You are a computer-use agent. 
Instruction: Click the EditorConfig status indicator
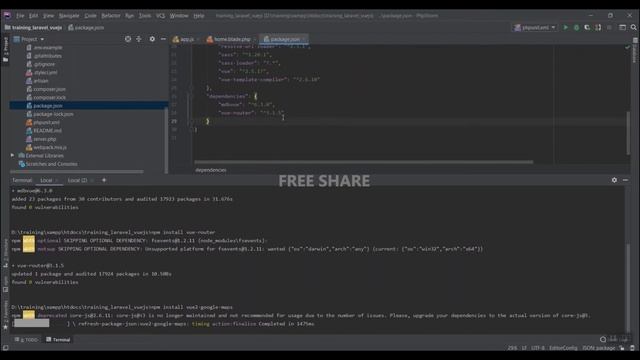point(563,348)
